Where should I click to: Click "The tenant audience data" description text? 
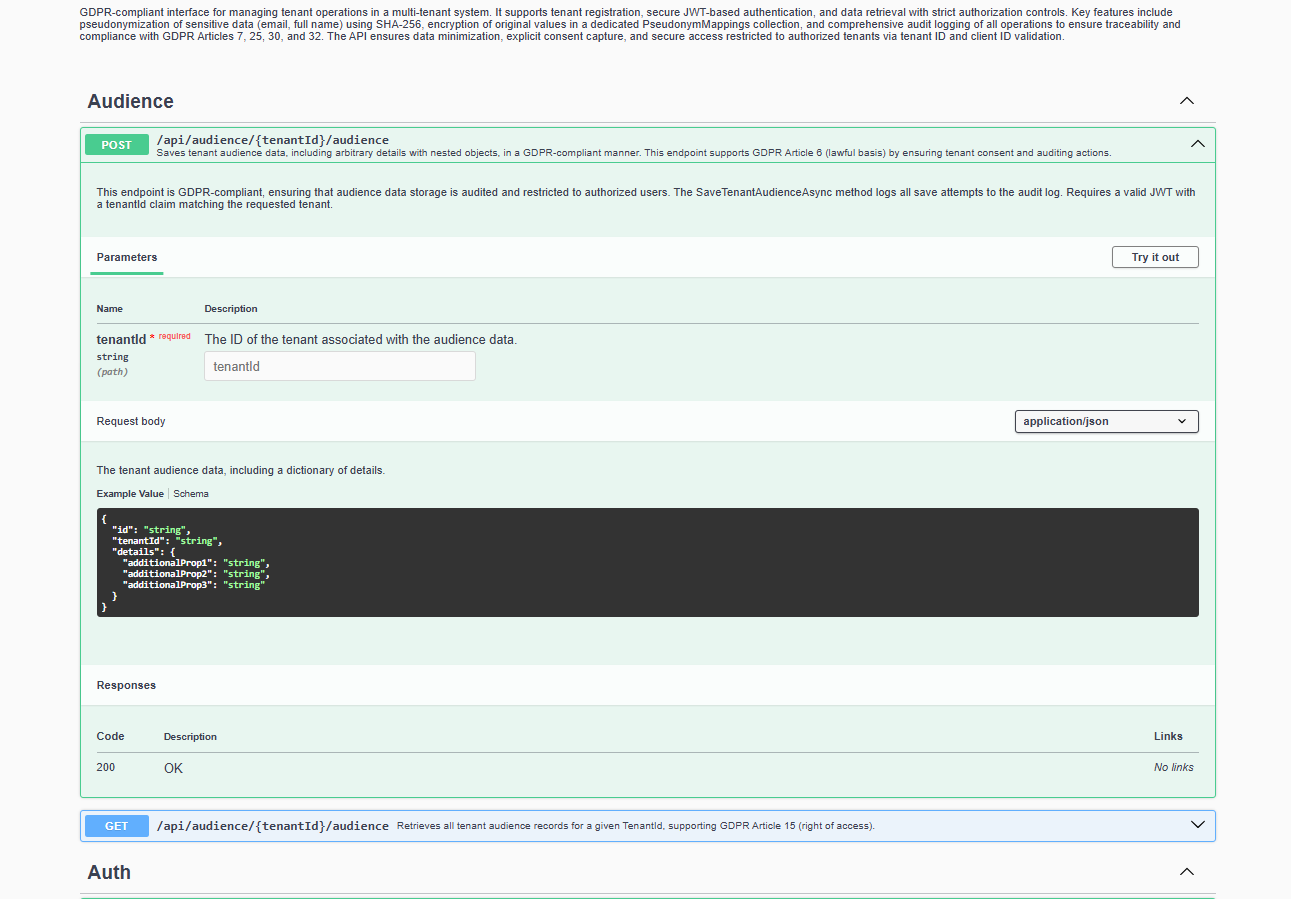tap(240, 470)
